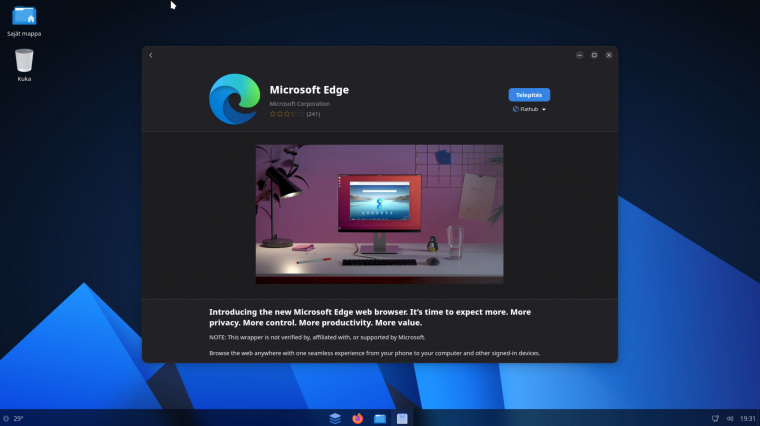Open the stacked layers launcher in taskbar
Viewport: 760px width, 426px height.
click(335, 418)
